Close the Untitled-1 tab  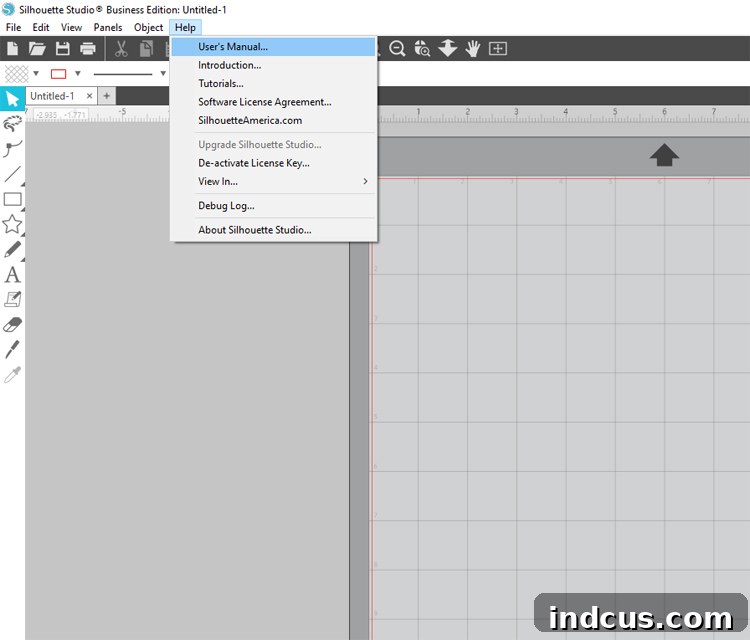tap(89, 96)
